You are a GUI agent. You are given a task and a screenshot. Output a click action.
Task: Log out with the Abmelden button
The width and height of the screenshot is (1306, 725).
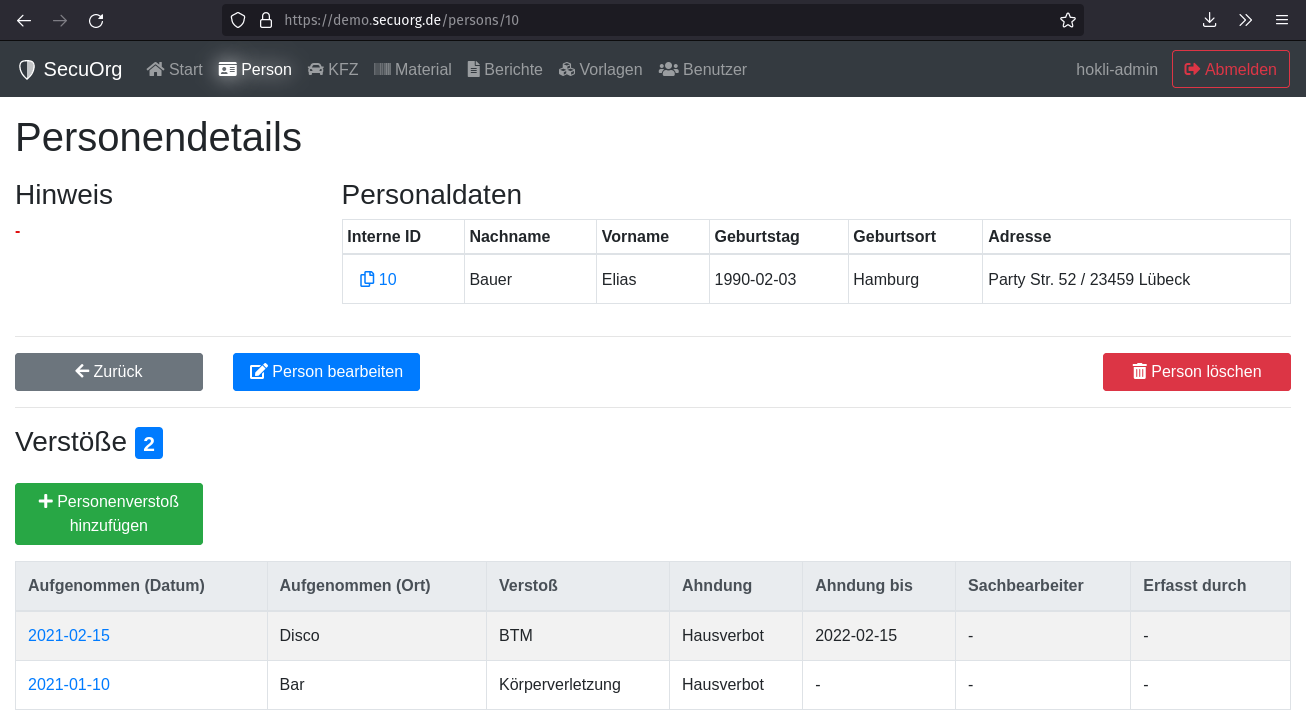[1231, 69]
